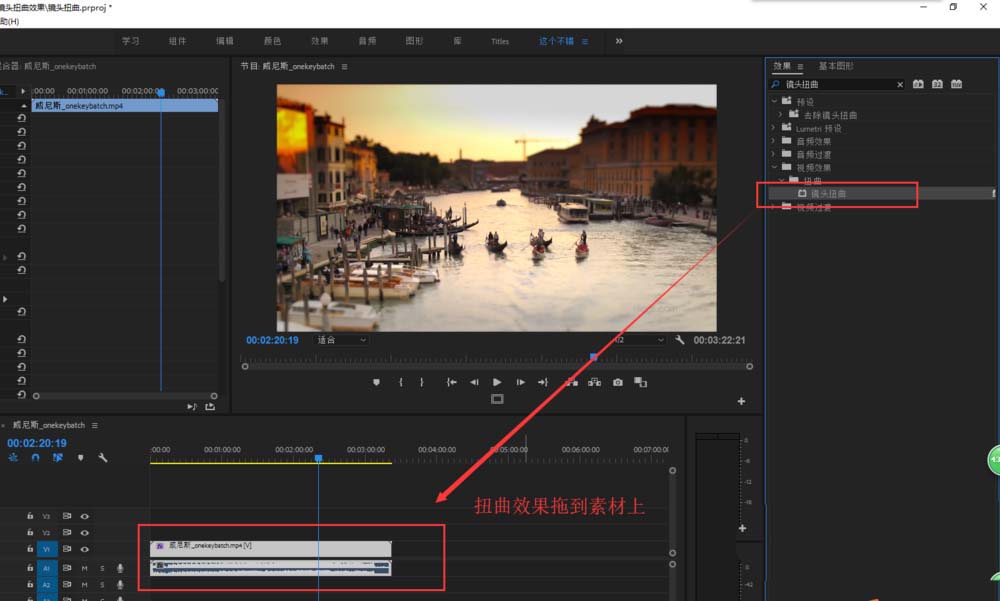Hide track V1 with eye icon

[85, 549]
